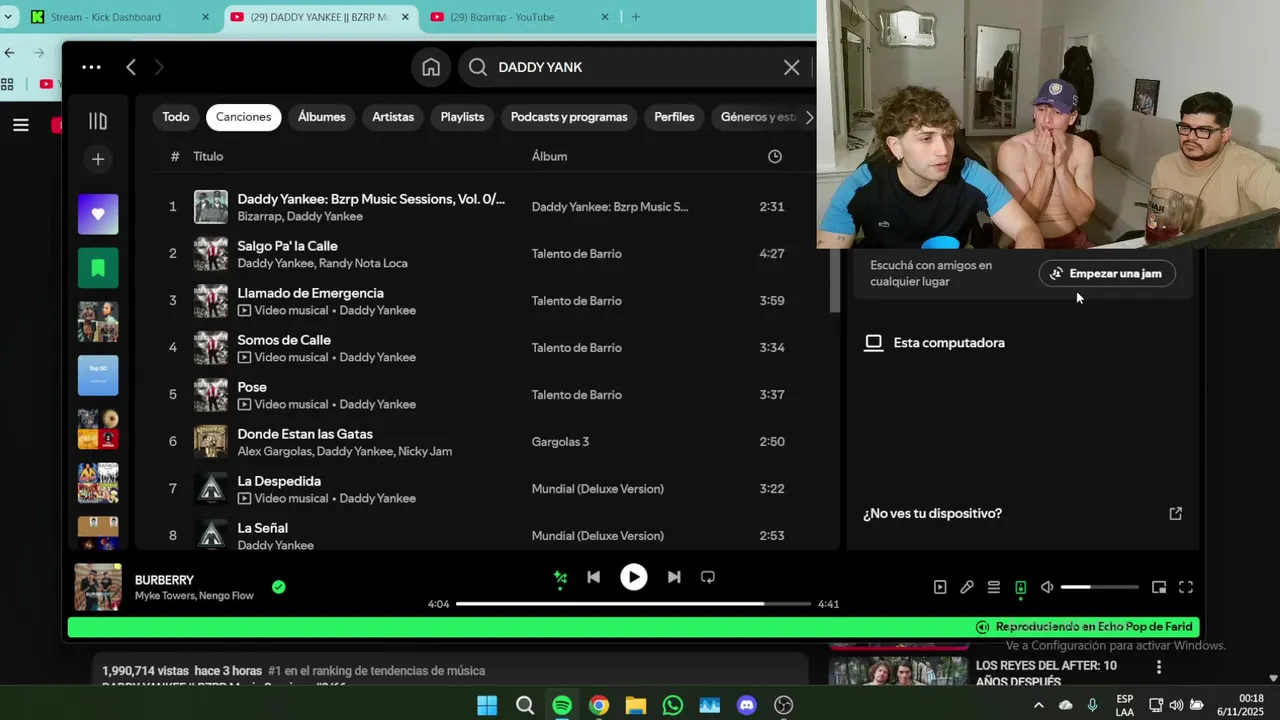
Task: Click Empezar una jam button
Action: [1107, 274]
